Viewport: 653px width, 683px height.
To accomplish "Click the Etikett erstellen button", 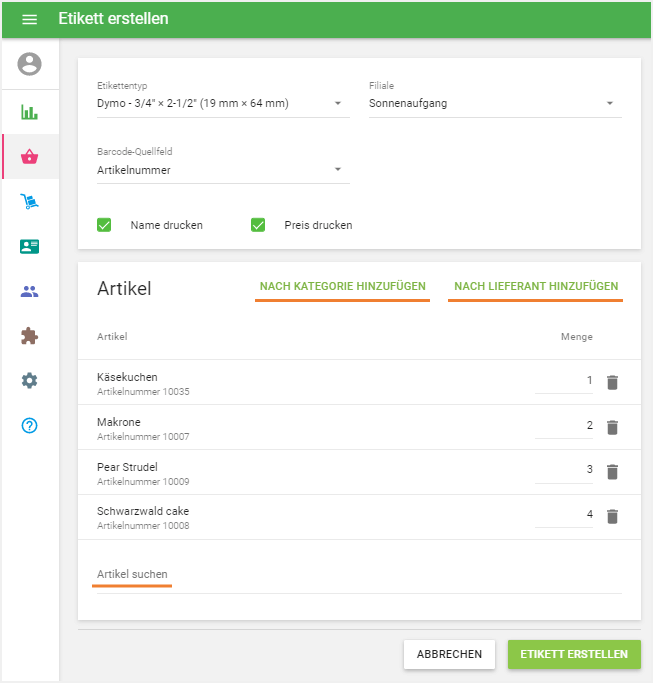I will click(574, 654).
